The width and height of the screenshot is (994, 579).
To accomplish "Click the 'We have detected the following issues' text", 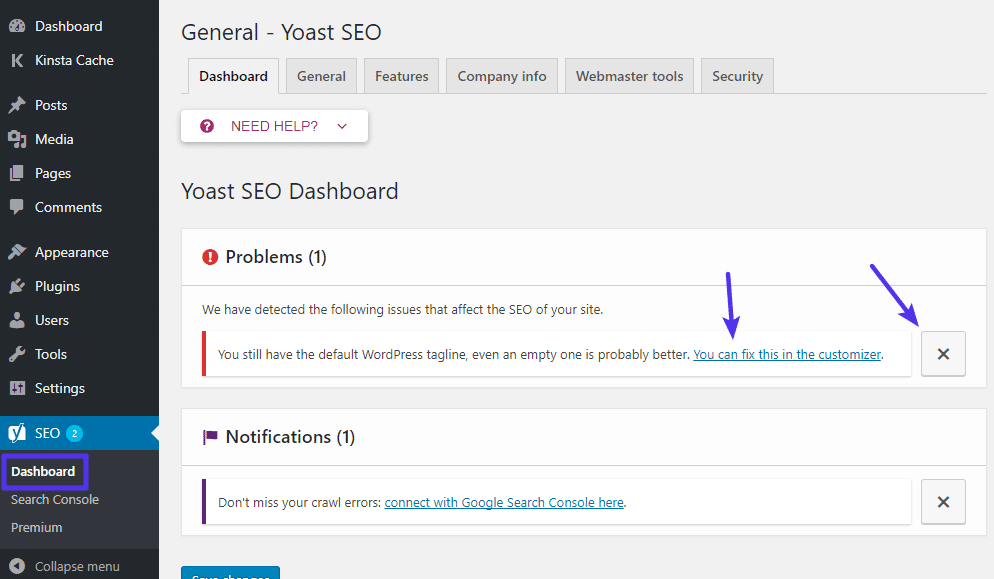I will click(403, 309).
